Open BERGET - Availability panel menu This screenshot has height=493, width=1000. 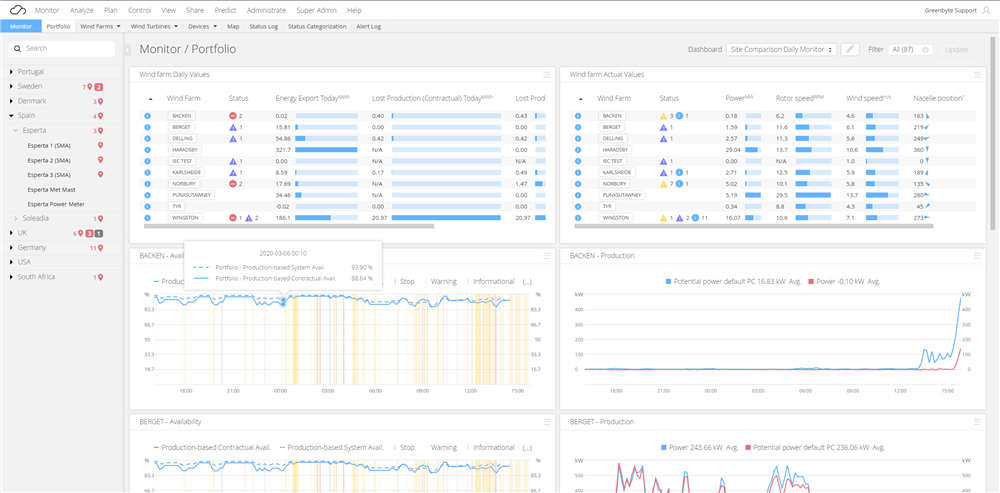click(x=547, y=422)
